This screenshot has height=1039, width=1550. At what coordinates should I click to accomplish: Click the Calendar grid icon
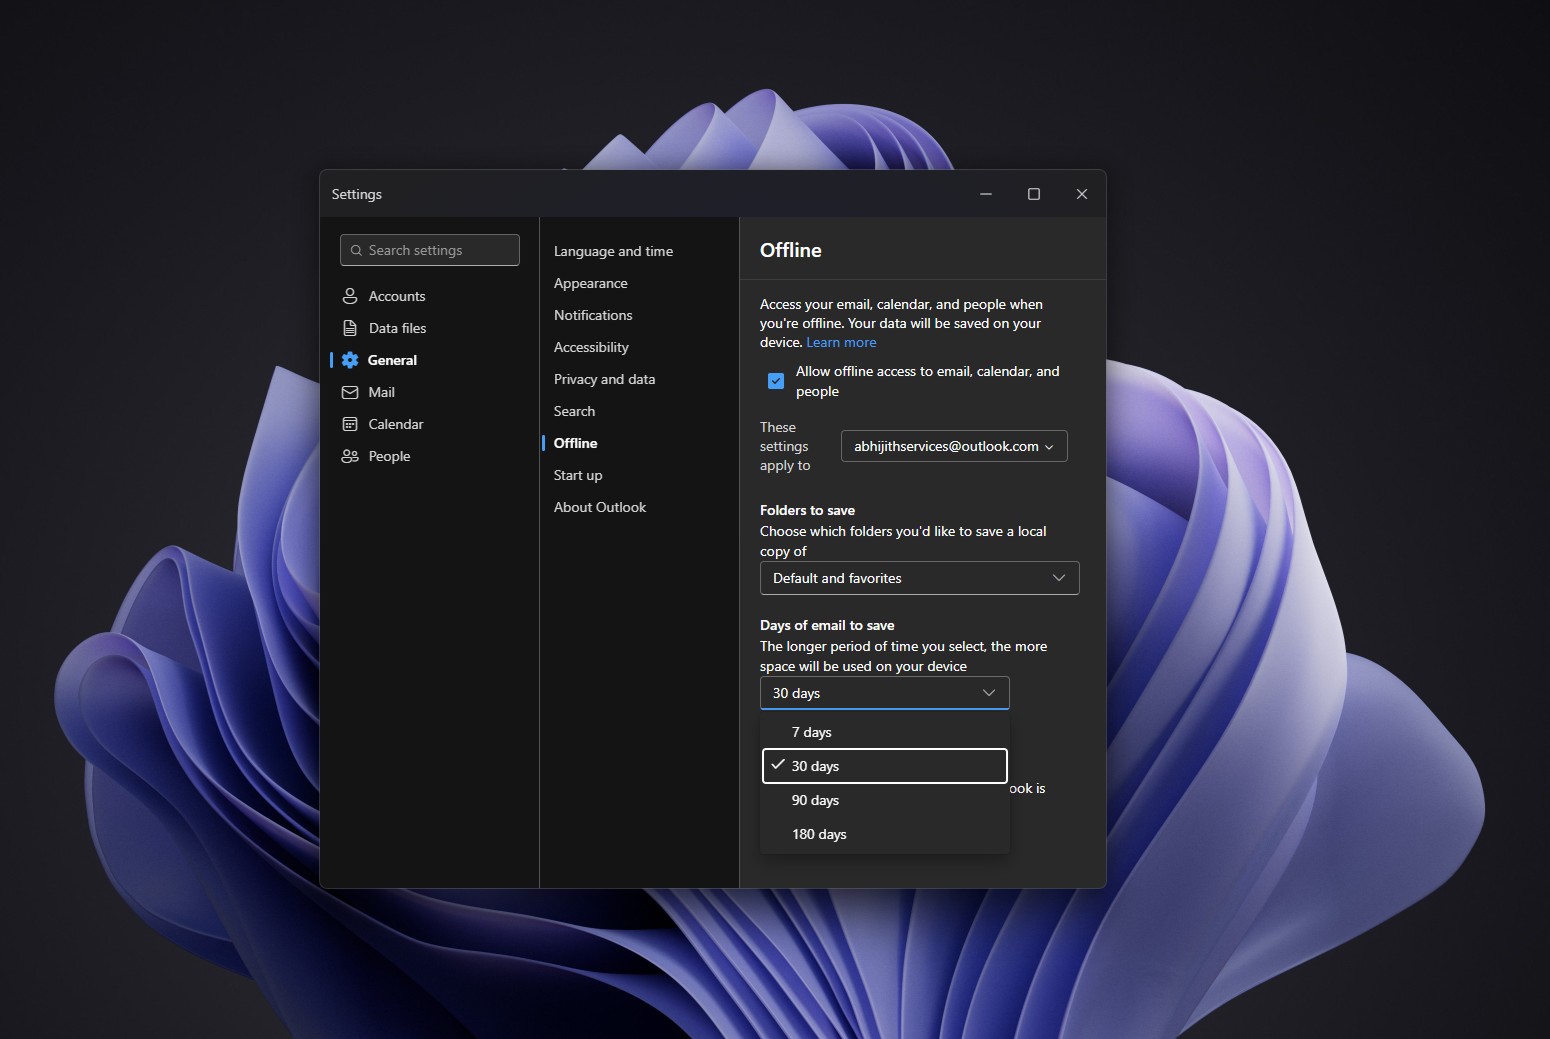[x=350, y=424]
